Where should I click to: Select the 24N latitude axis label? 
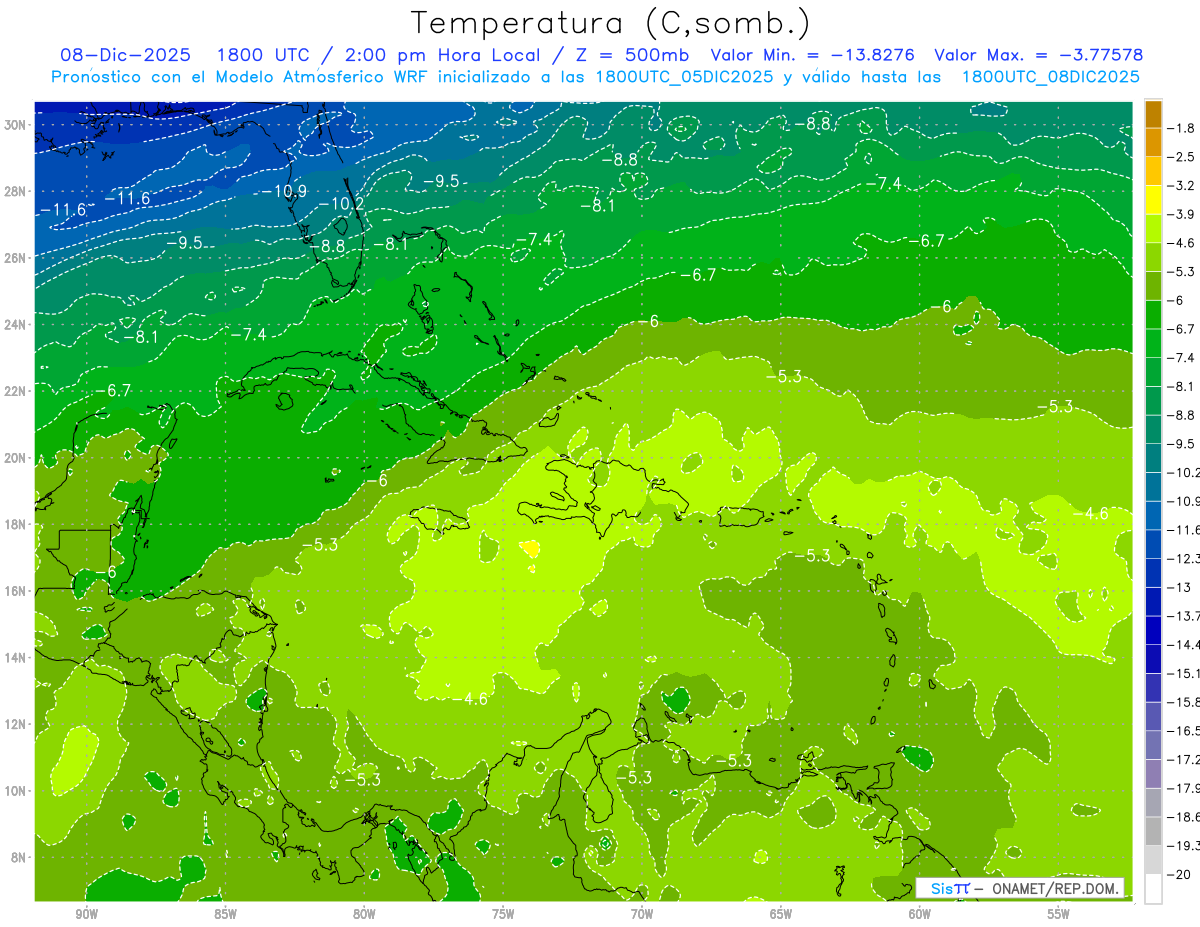pyautogui.click(x=15, y=325)
